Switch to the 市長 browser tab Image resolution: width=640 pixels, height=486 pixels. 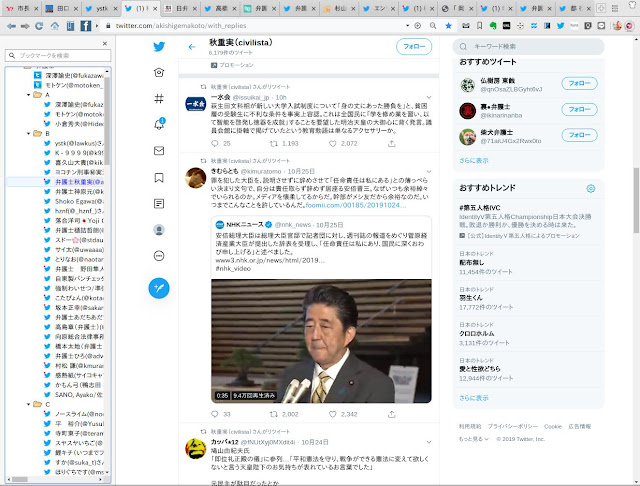click(23, 8)
